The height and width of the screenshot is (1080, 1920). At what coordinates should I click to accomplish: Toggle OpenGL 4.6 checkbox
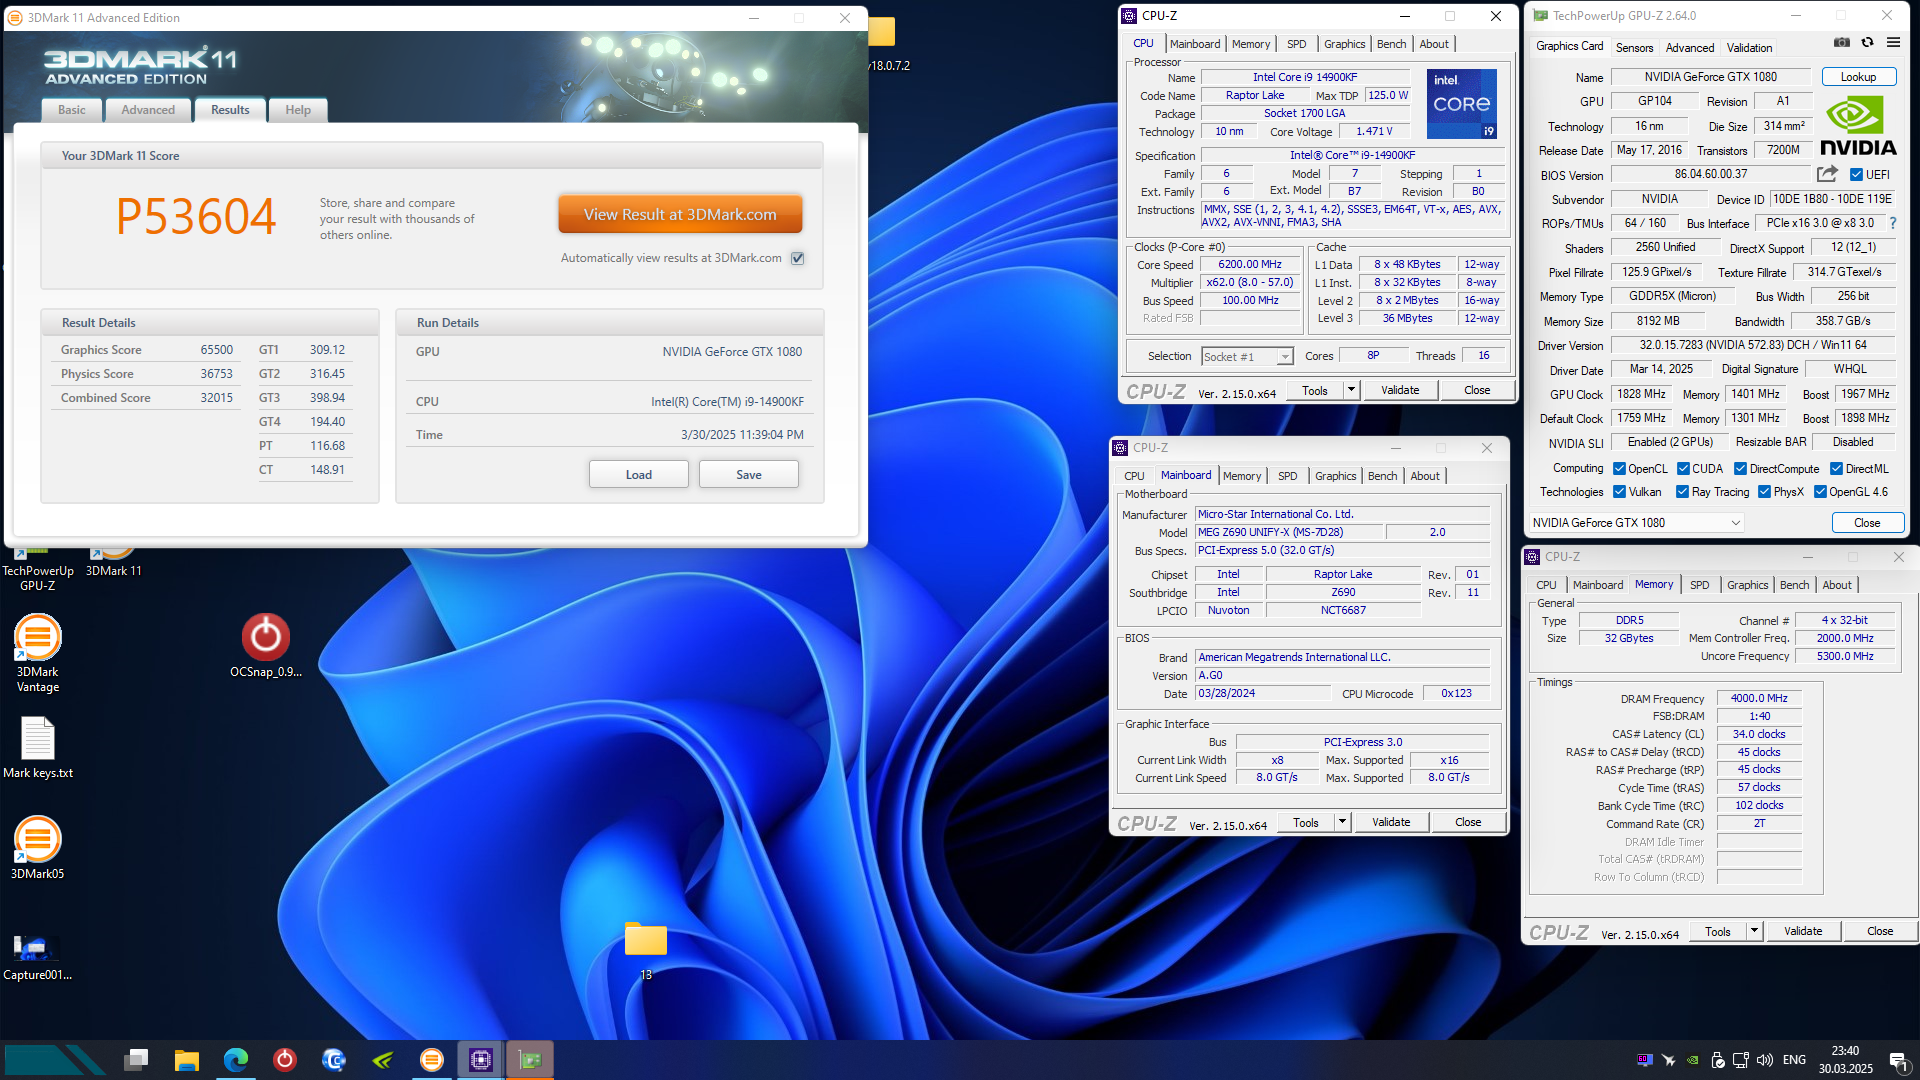[1820, 492]
